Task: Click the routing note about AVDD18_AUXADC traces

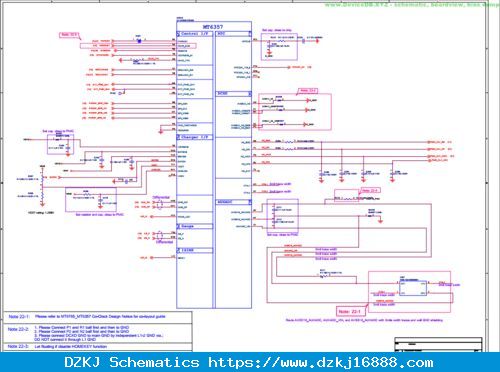Action: point(364,320)
